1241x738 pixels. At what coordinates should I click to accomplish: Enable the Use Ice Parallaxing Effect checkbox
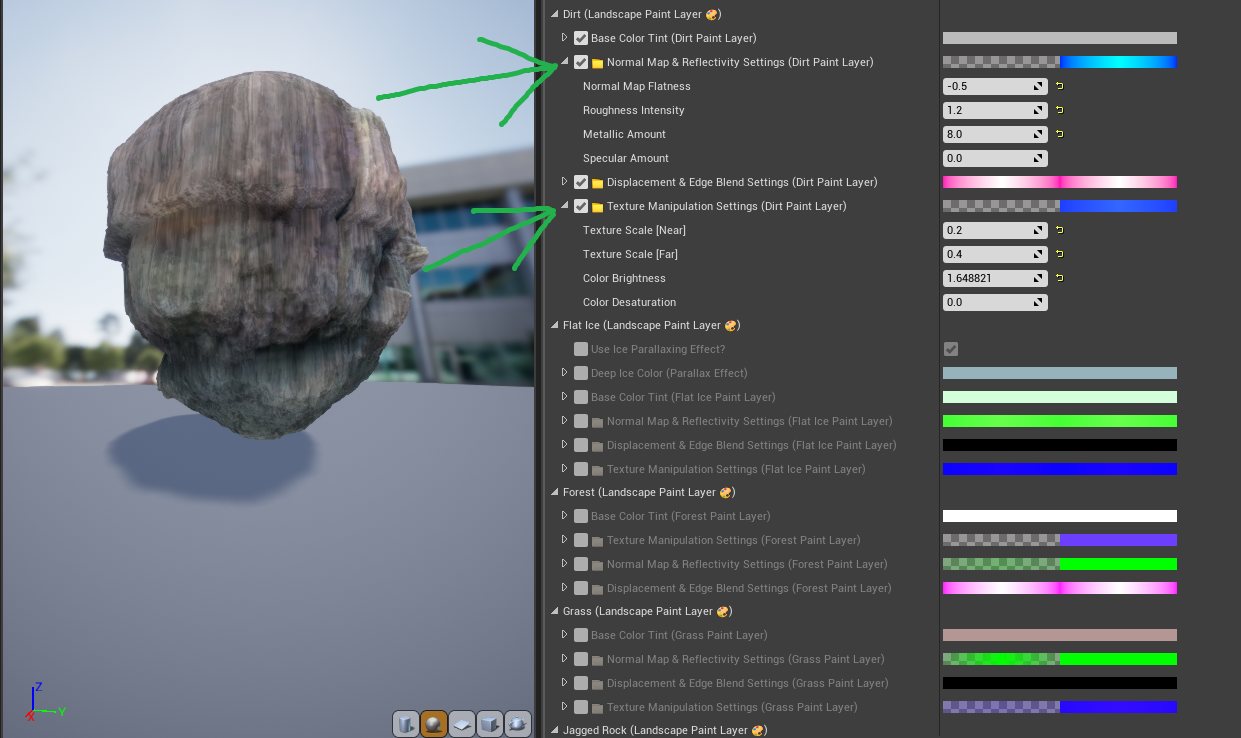(x=581, y=349)
